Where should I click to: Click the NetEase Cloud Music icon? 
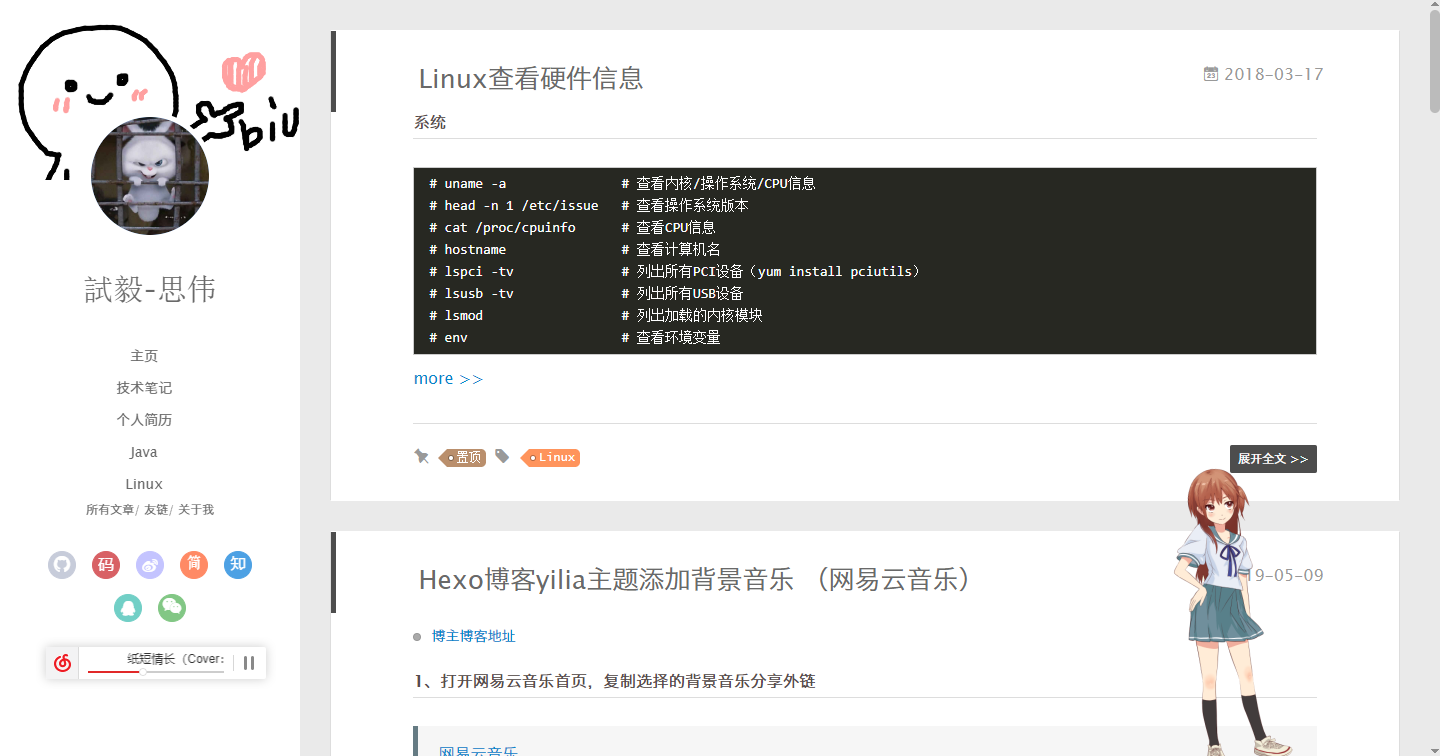pyautogui.click(x=62, y=662)
